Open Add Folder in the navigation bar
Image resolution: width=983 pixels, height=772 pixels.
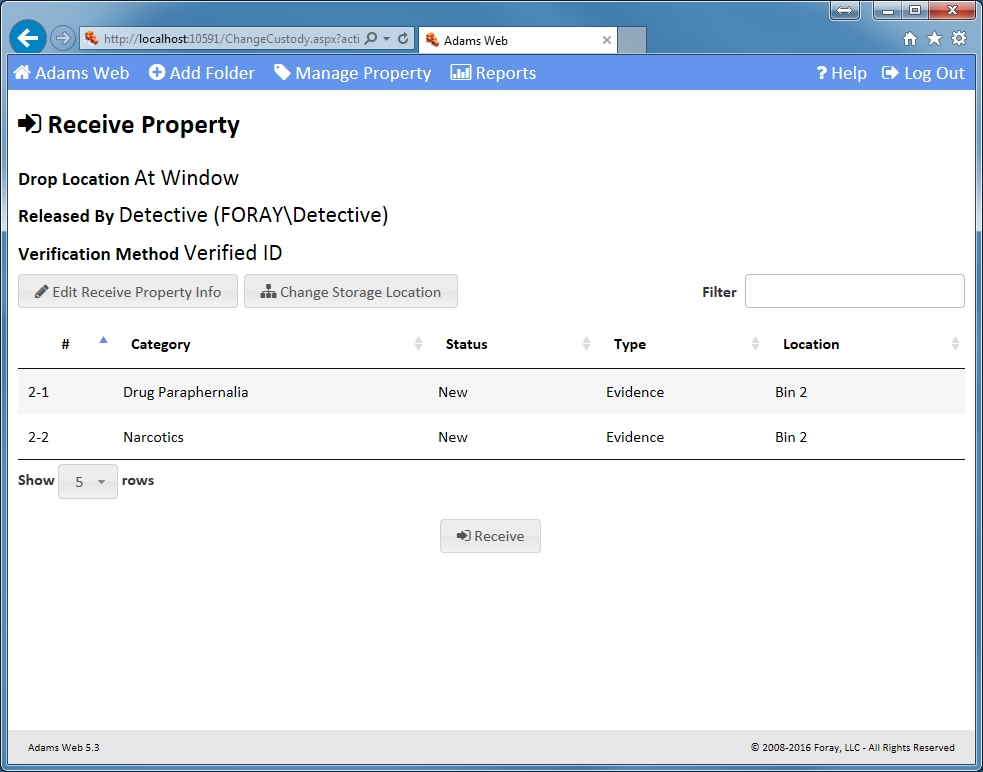[202, 73]
